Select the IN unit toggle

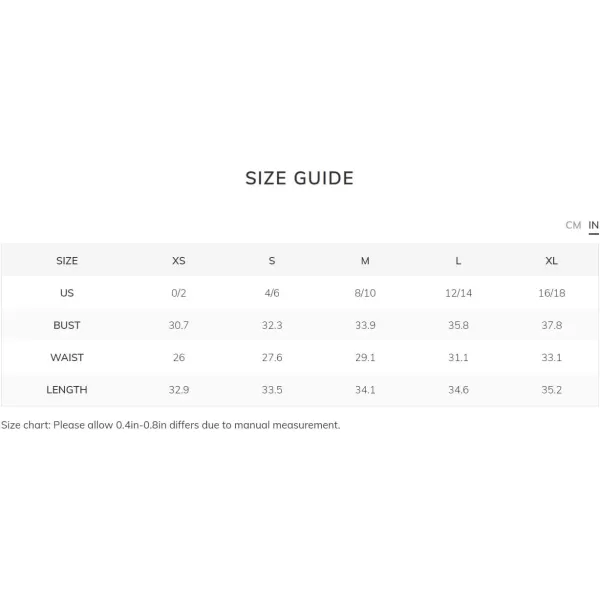[593, 225]
